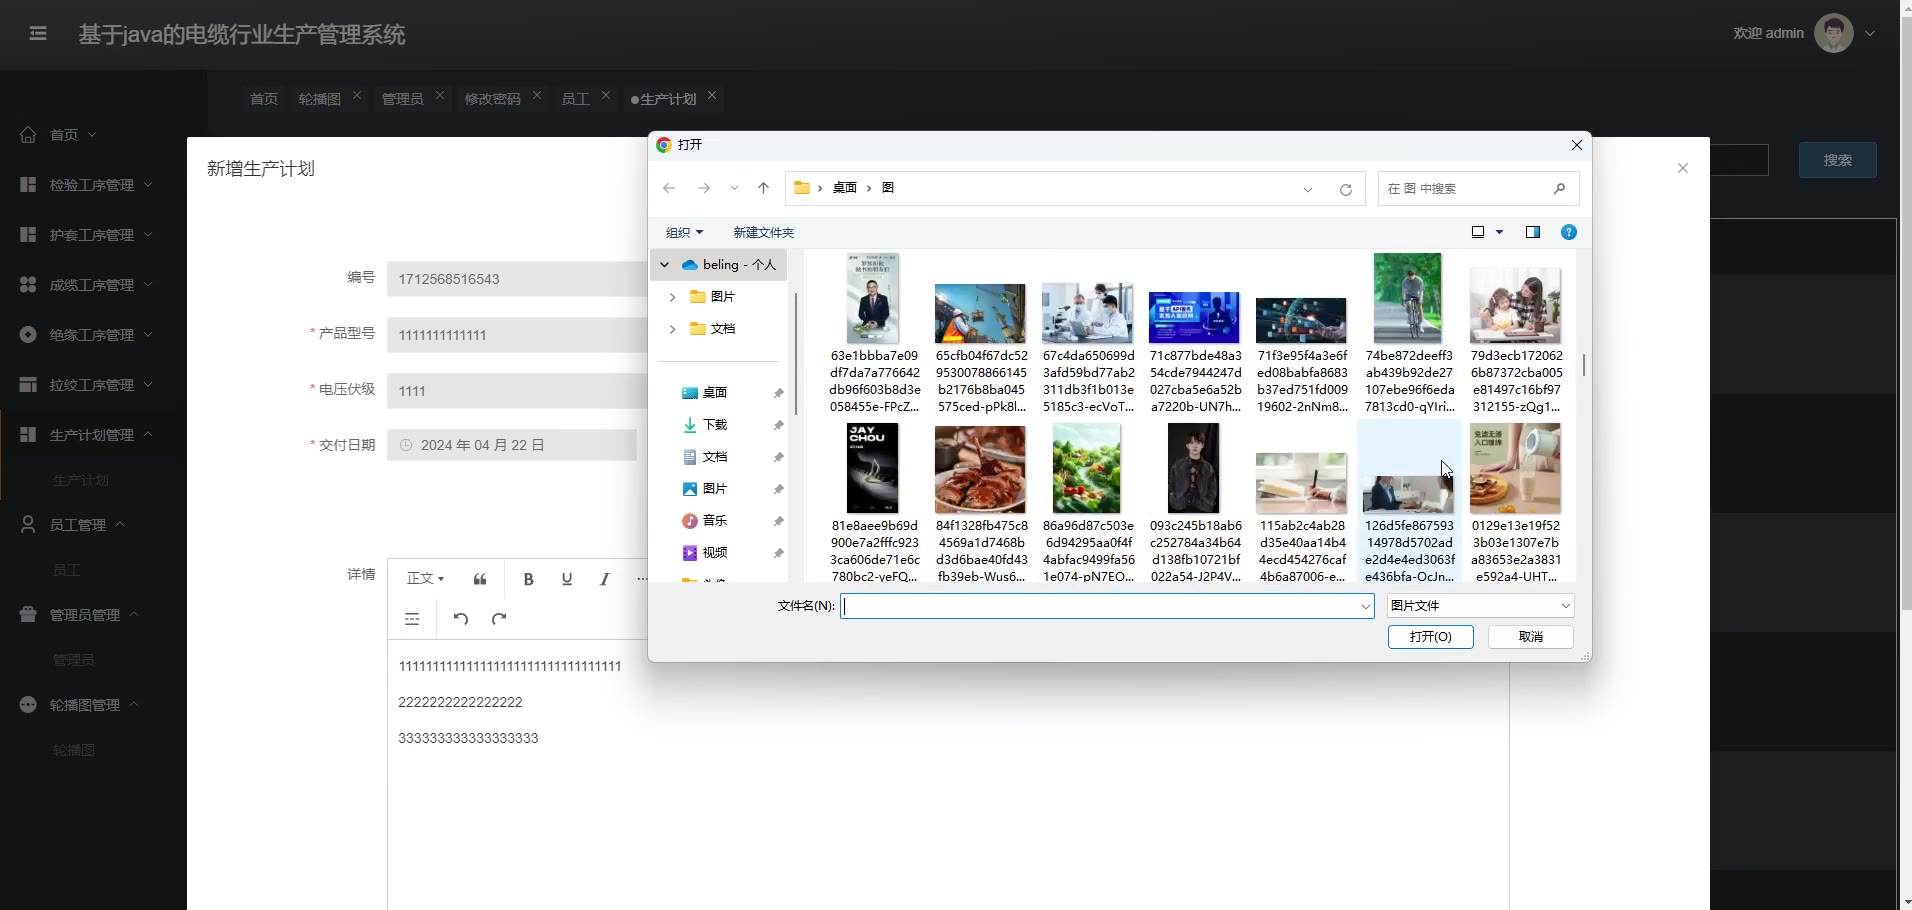1912x910 pixels.
Task: Redo the editor action
Action: pyautogui.click(x=499, y=618)
